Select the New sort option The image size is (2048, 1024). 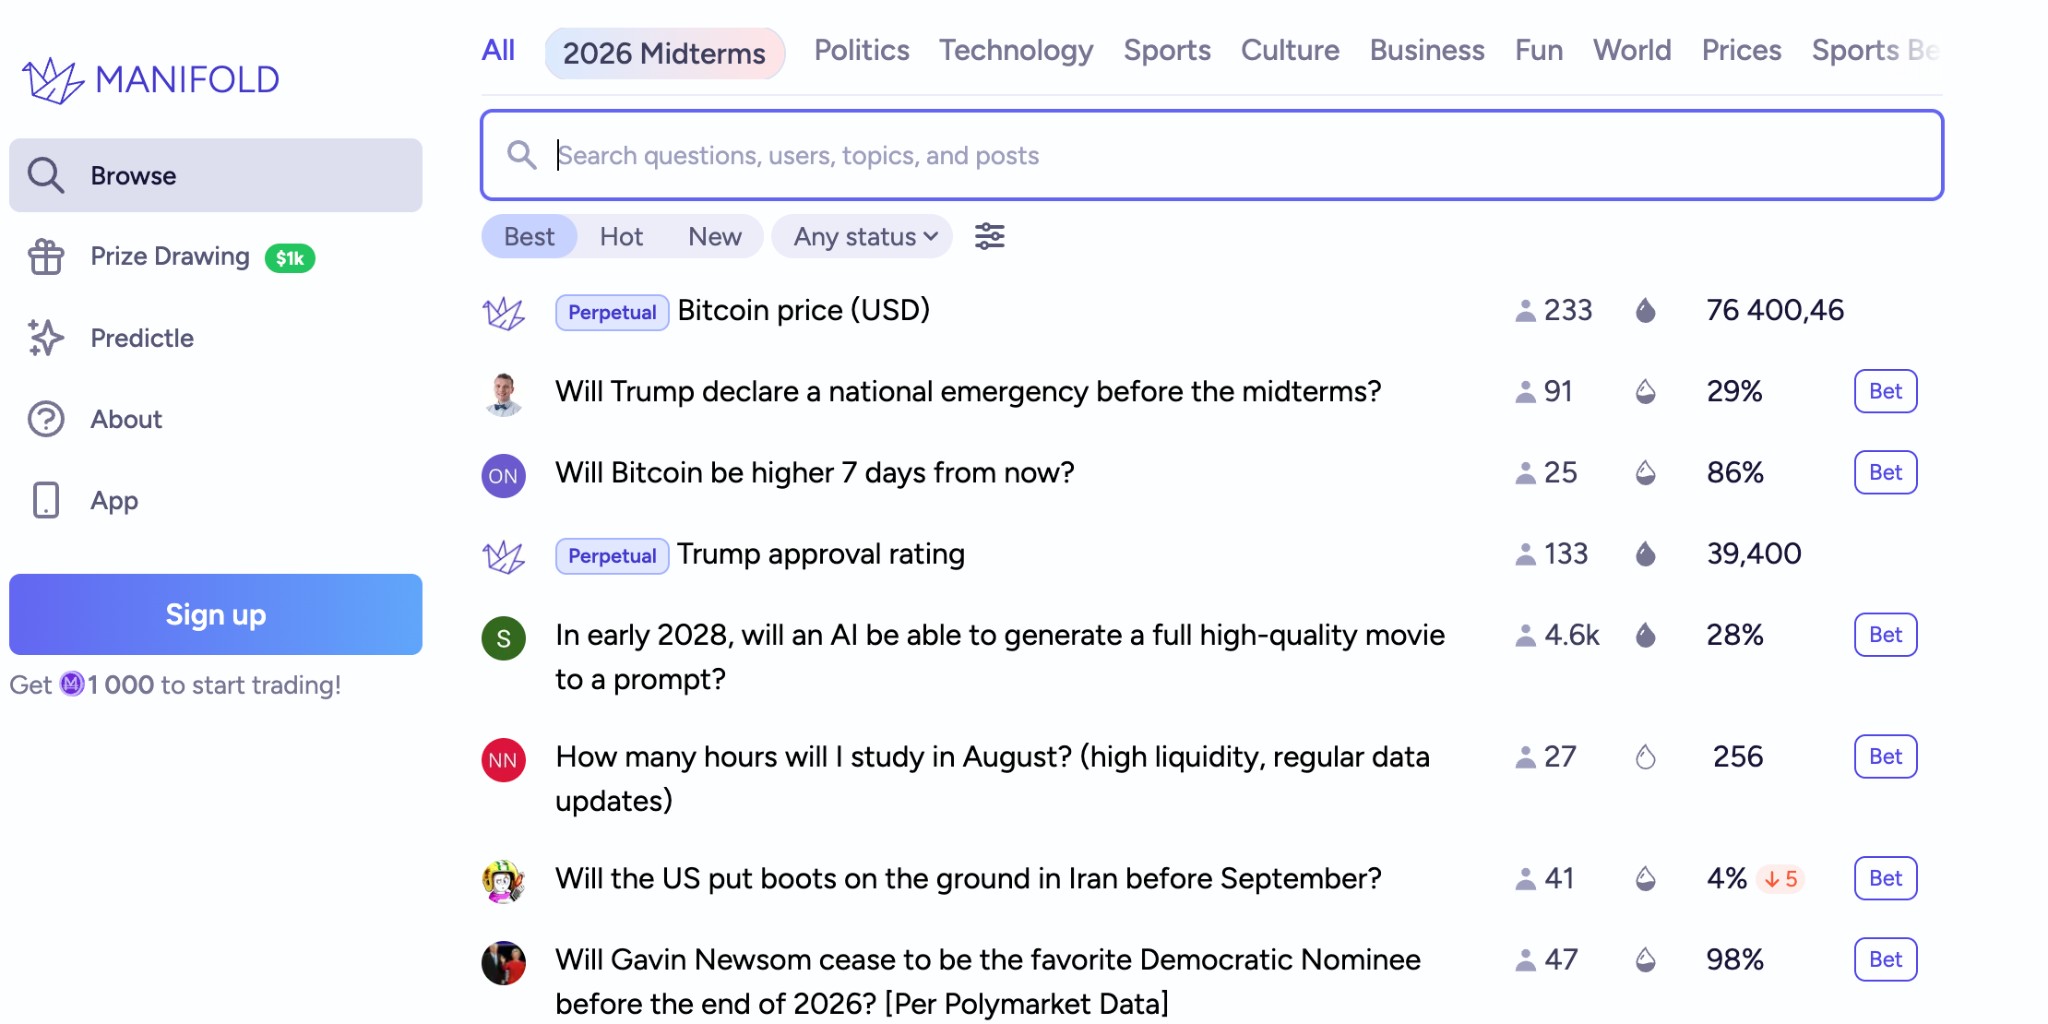click(715, 237)
